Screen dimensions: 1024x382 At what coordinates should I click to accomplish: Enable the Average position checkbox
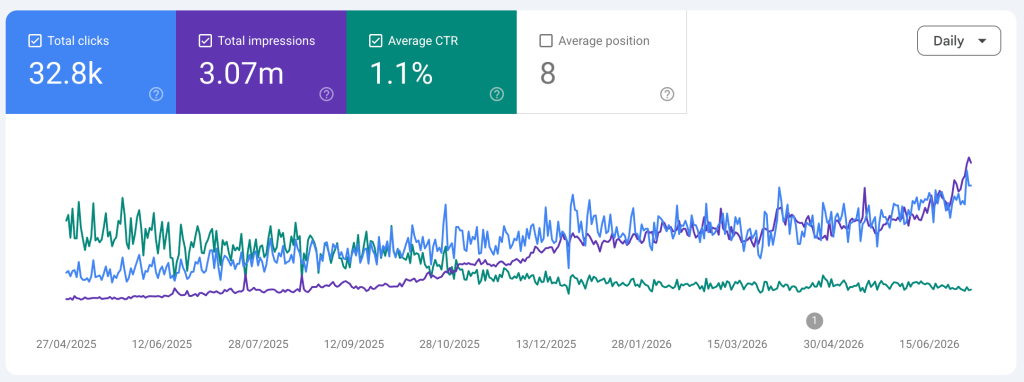[546, 40]
